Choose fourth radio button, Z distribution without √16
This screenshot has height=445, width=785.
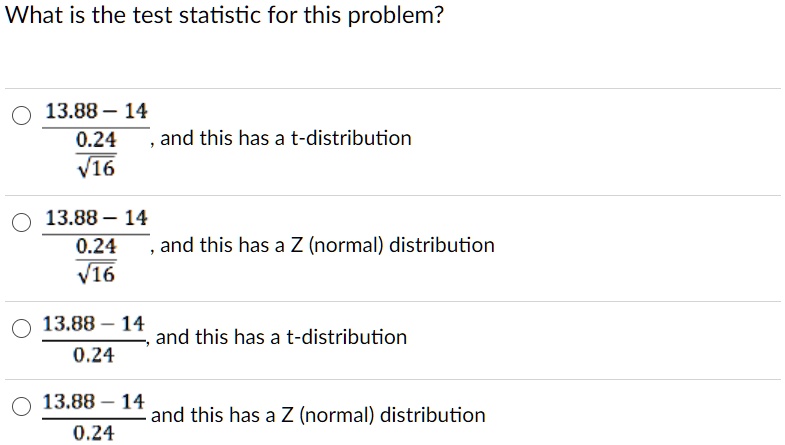point(22,406)
